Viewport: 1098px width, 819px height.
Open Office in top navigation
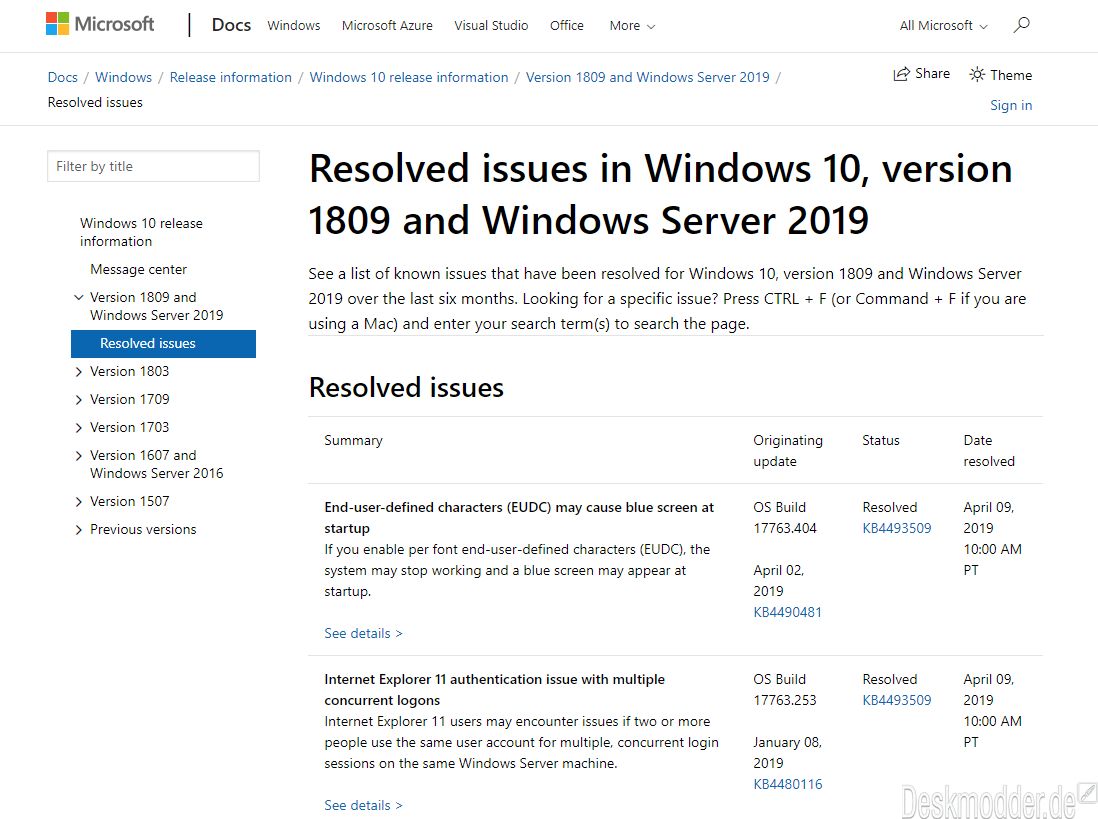[567, 26]
